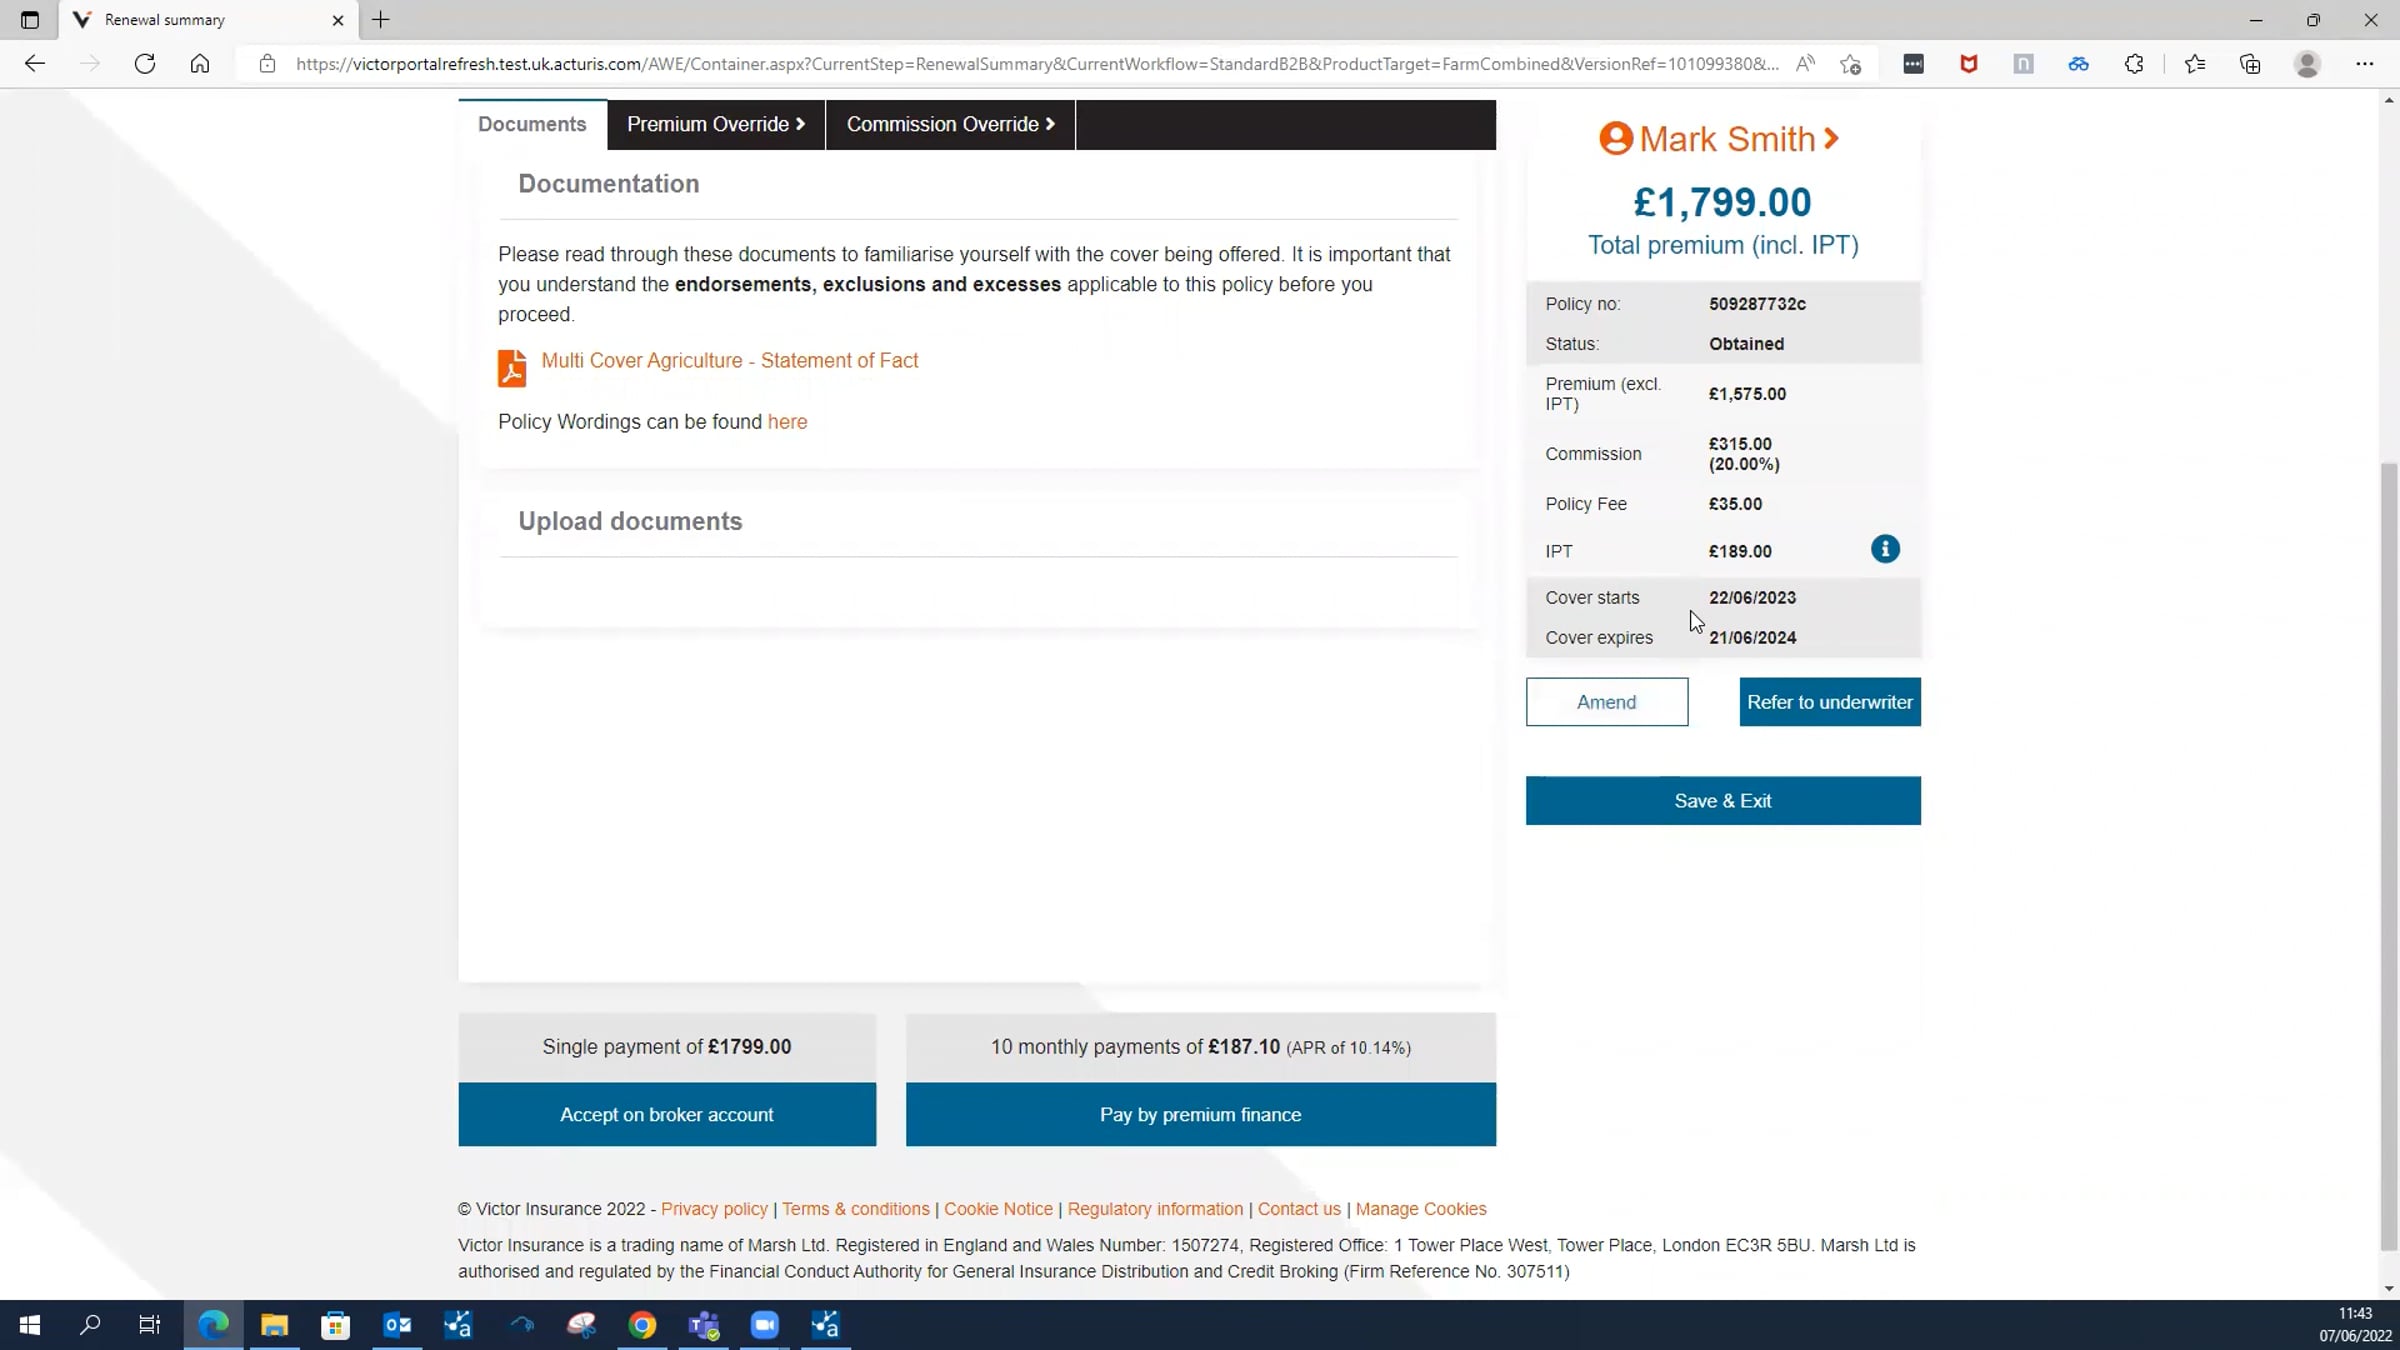Click Pay by premium finance button

1200,1114
